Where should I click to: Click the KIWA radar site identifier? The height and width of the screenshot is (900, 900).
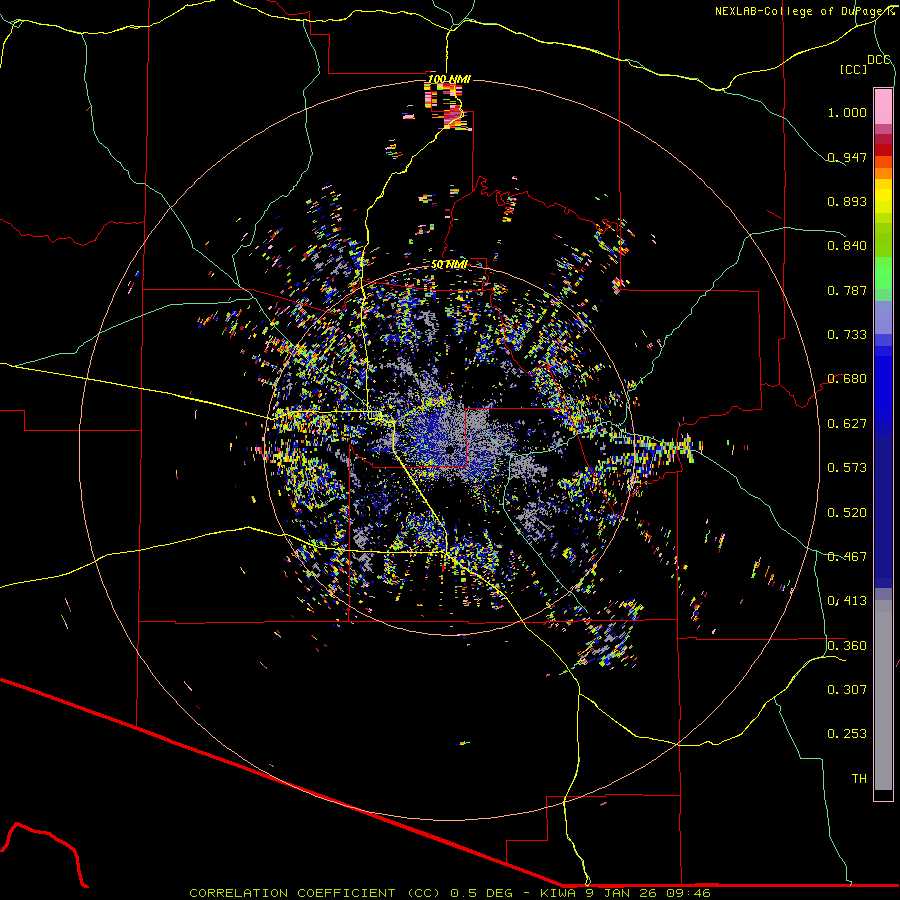[558, 893]
